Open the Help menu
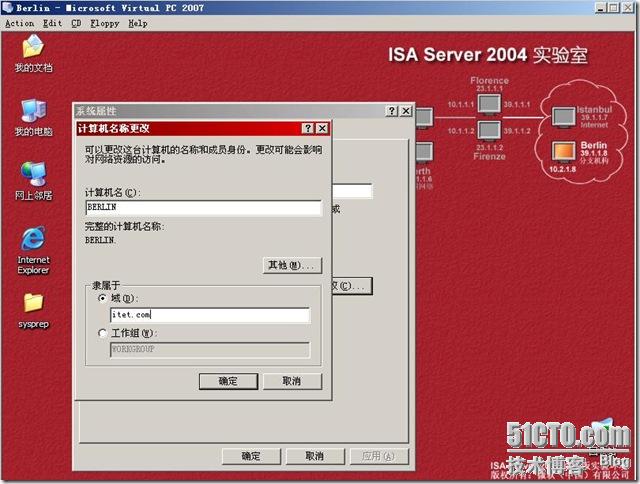The image size is (640, 484). tap(138, 24)
